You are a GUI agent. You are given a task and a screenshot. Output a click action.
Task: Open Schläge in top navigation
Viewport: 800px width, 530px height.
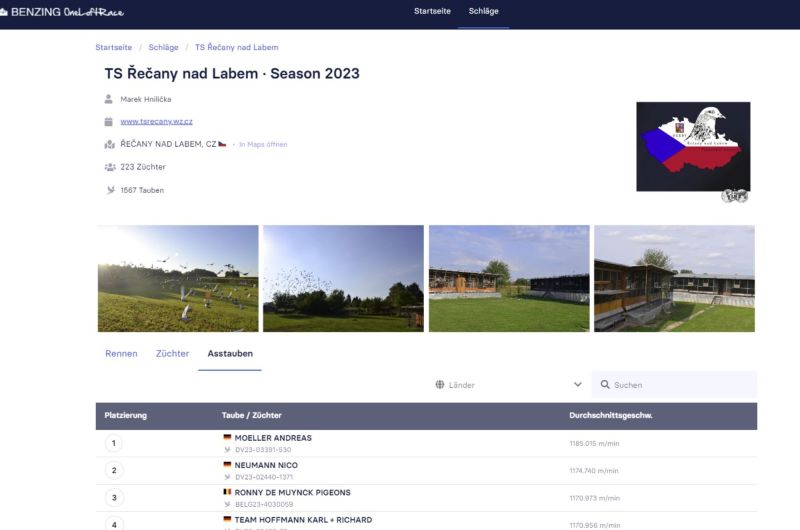484,11
